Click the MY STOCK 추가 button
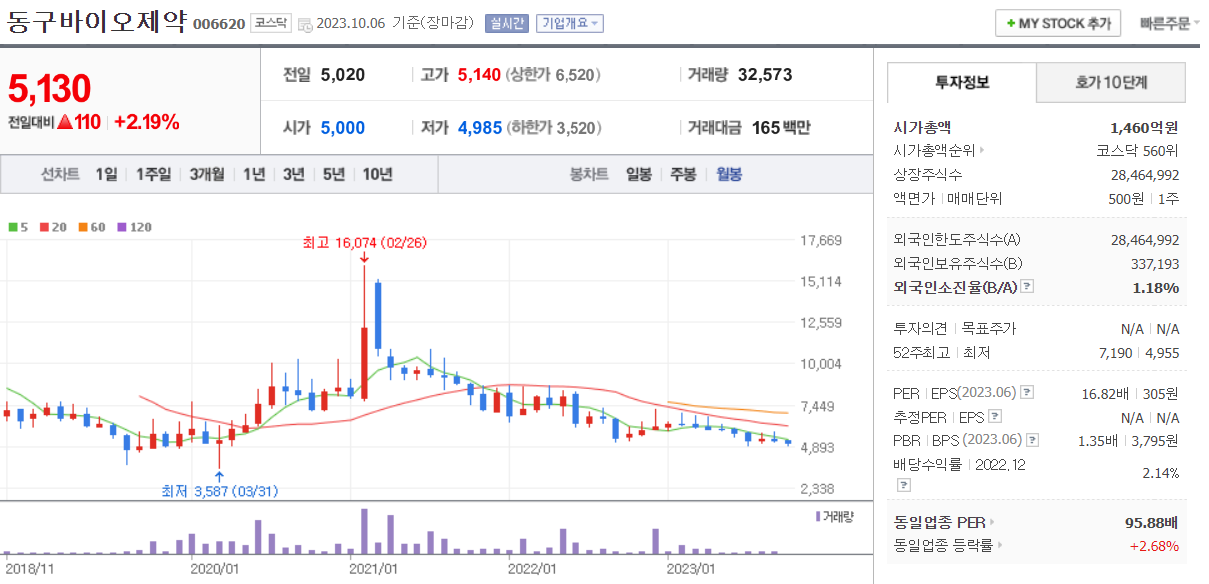The width and height of the screenshot is (1209, 584). click(1058, 23)
